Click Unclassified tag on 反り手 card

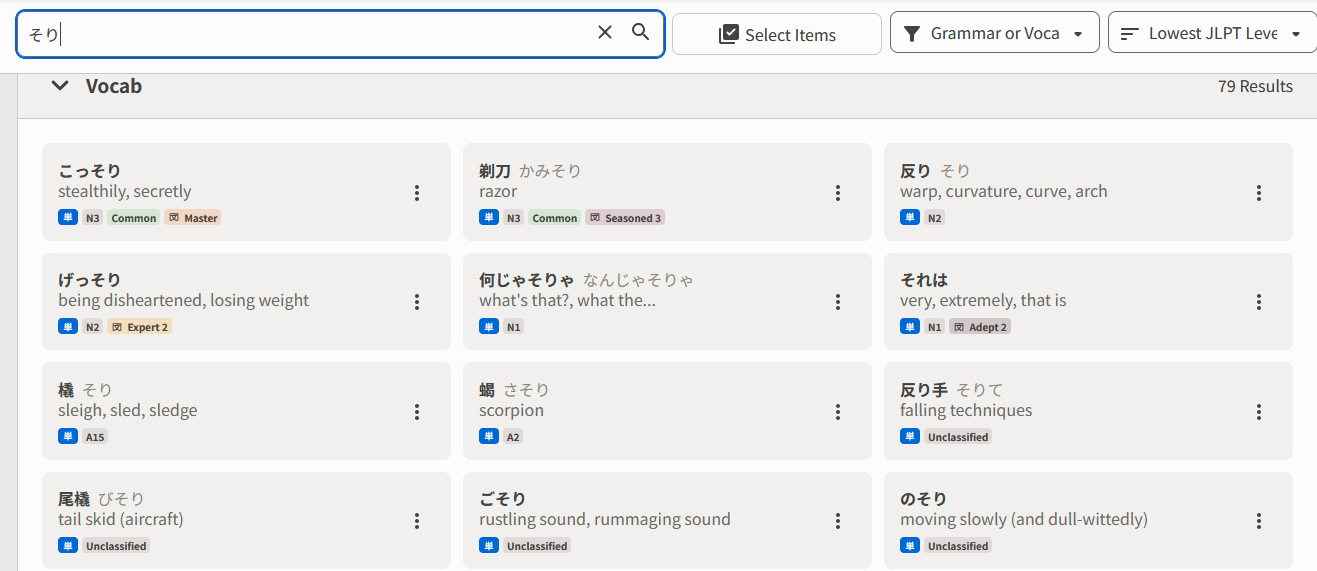pos(958,437)
